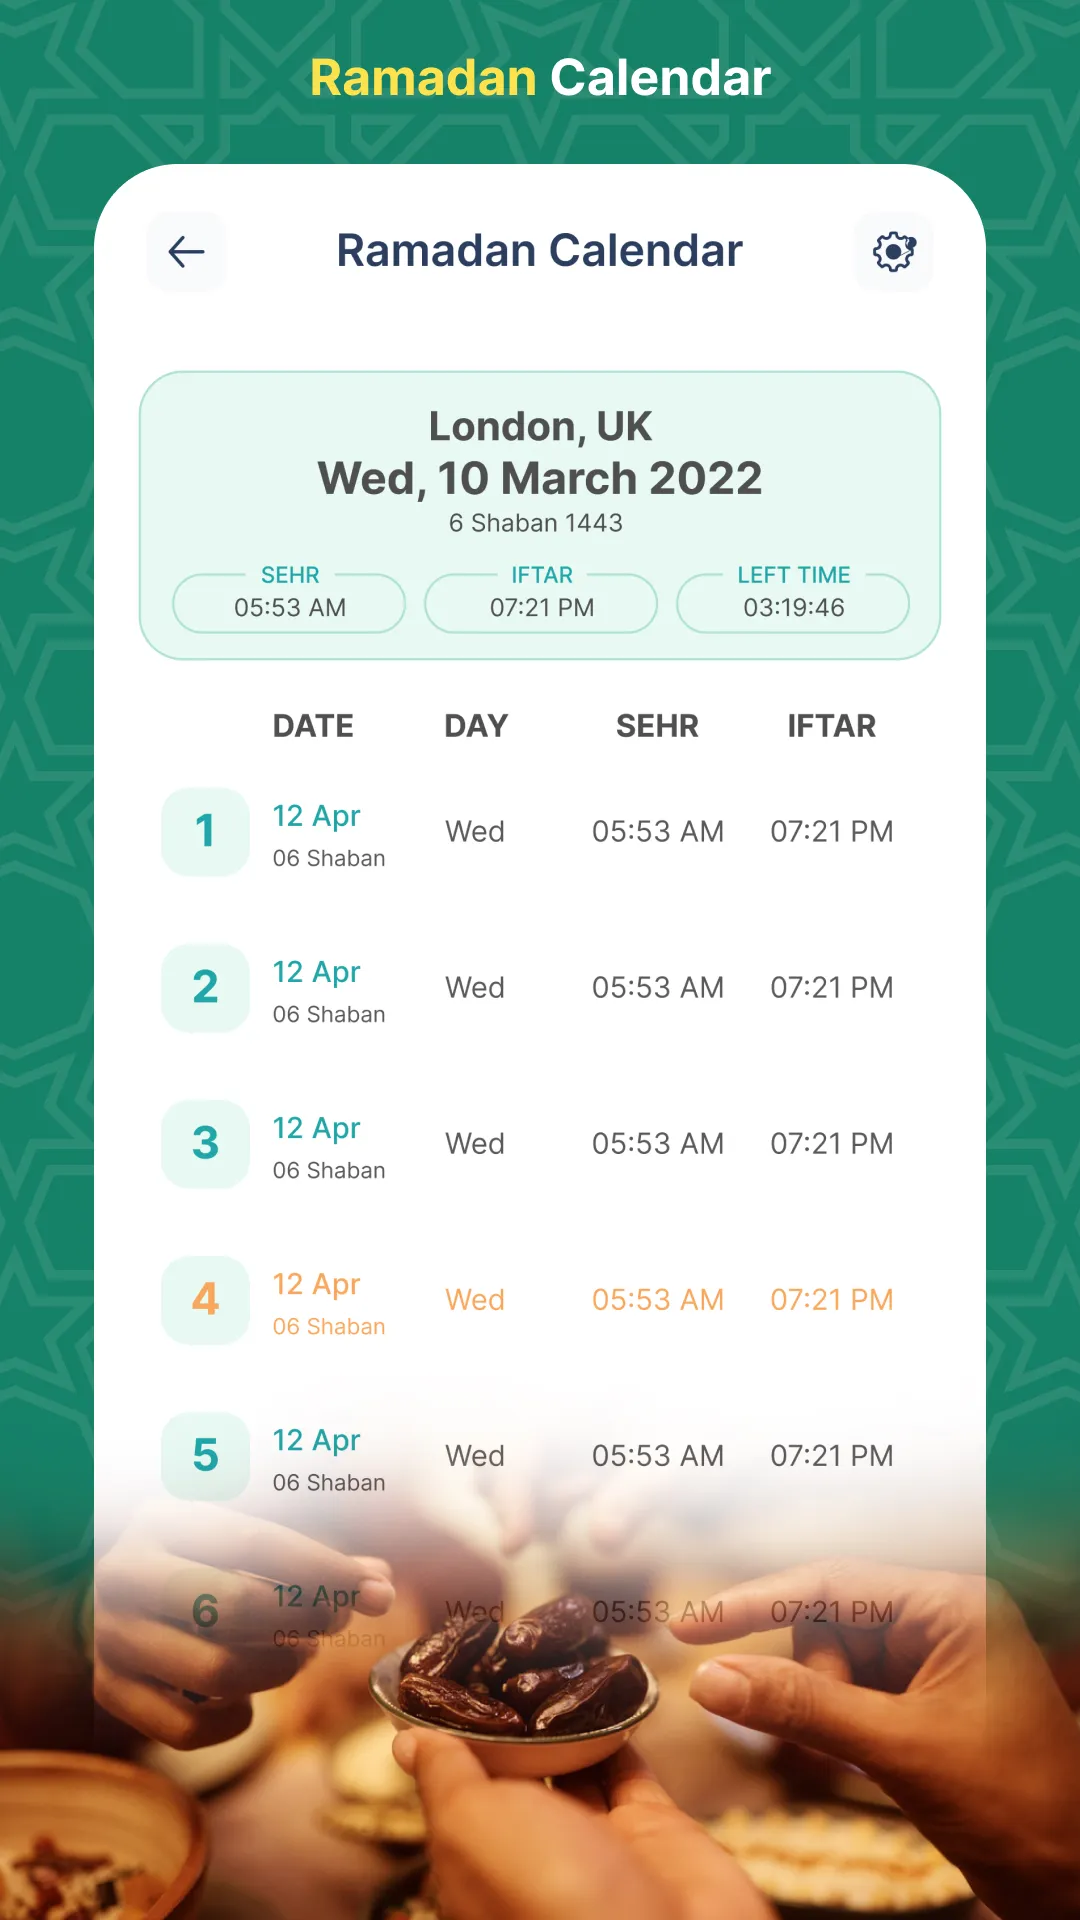Tap highlighted day 4 number badge
The width and height of the screenshot is (1080, 1920).
coord(205,1300)
